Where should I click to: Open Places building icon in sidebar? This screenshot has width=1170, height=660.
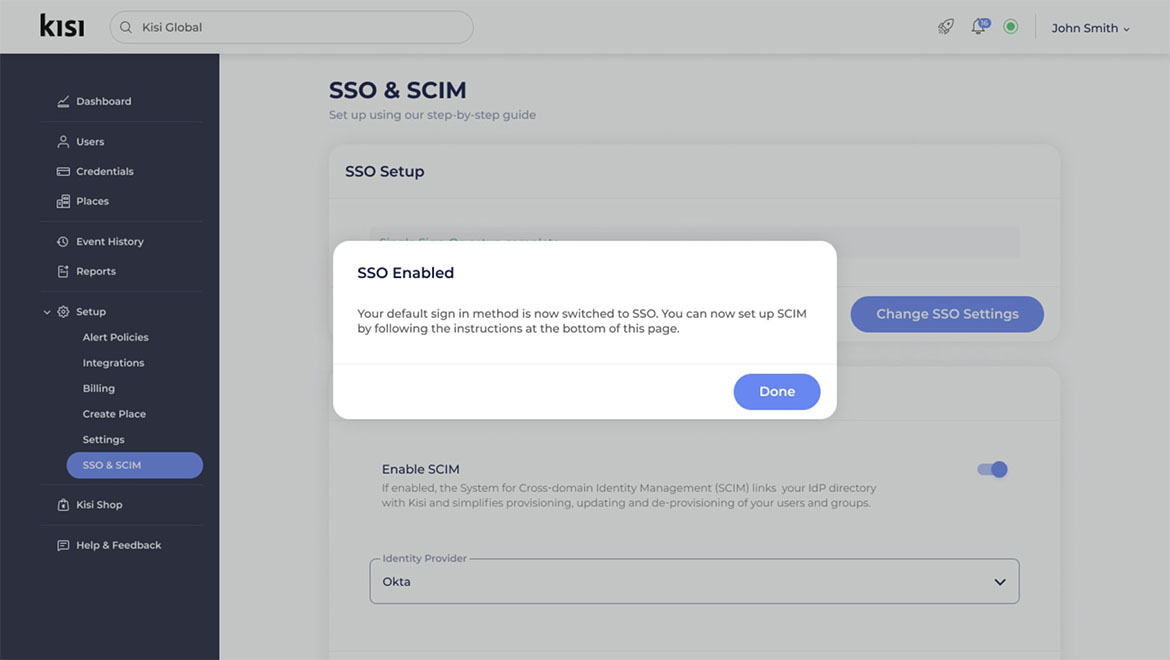point(63,201)
